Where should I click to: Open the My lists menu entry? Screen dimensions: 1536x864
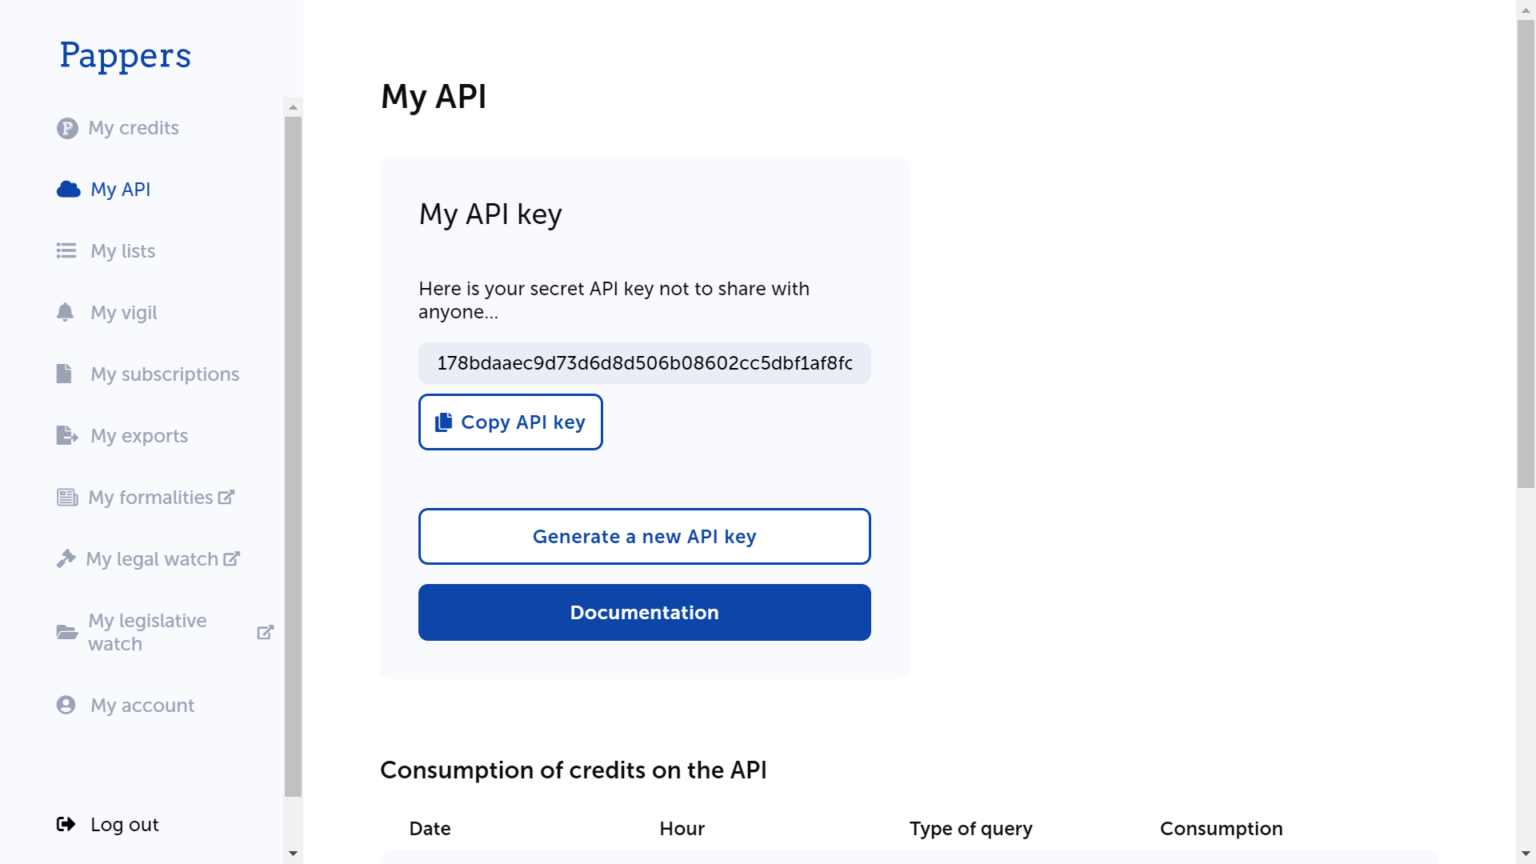(x=123, y=251)
